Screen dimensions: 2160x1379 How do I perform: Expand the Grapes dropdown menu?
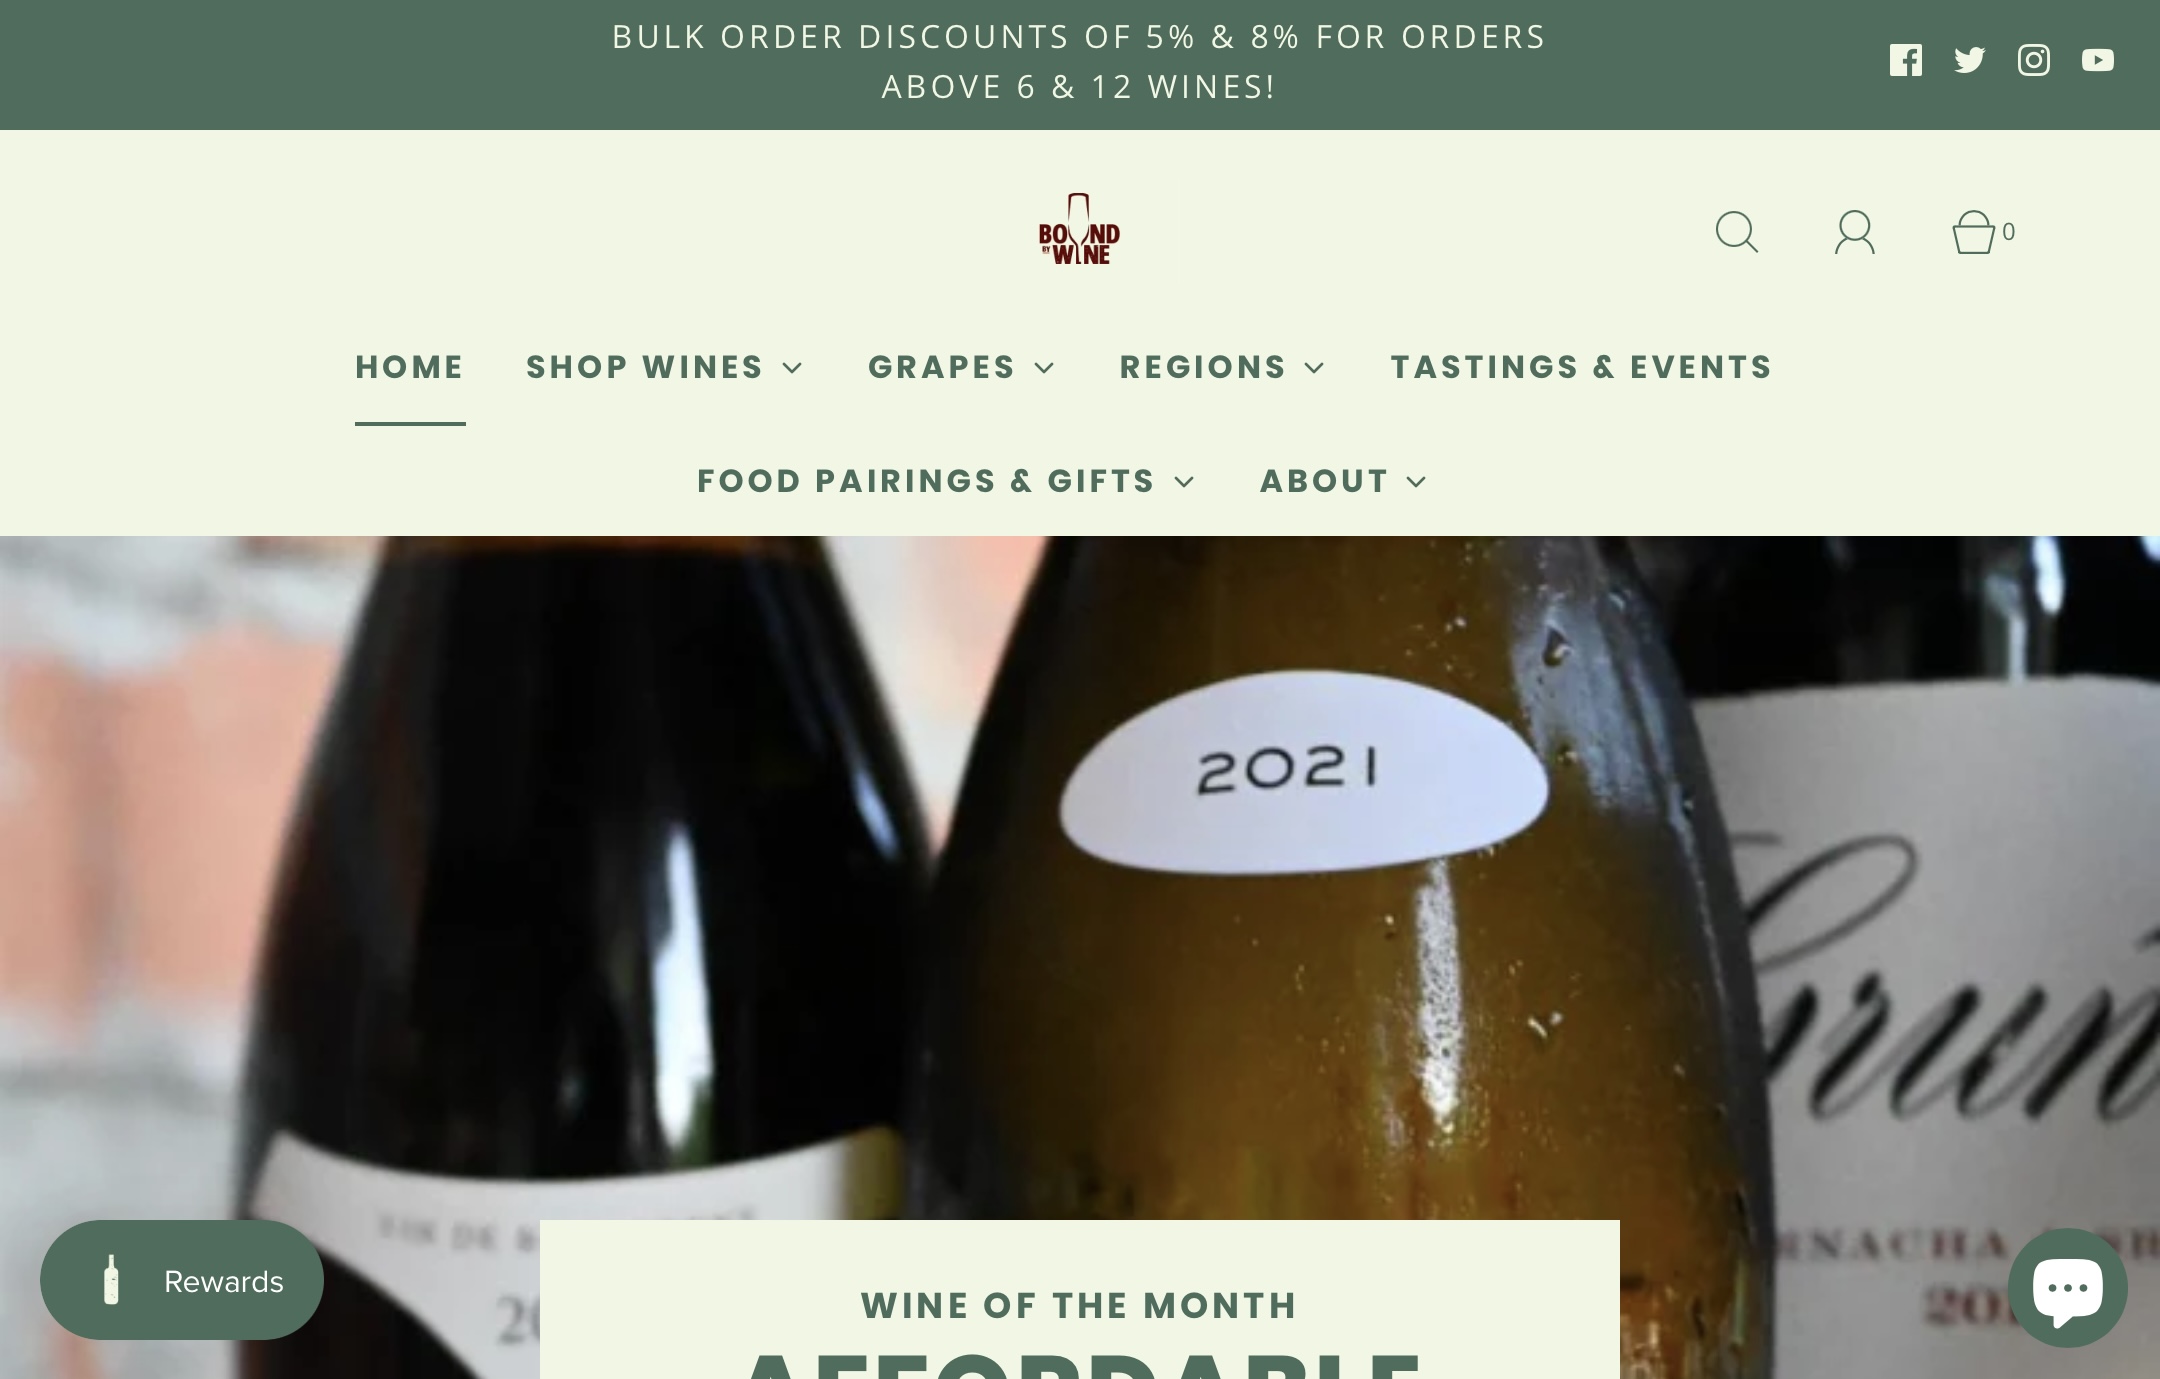click(962, 367)
